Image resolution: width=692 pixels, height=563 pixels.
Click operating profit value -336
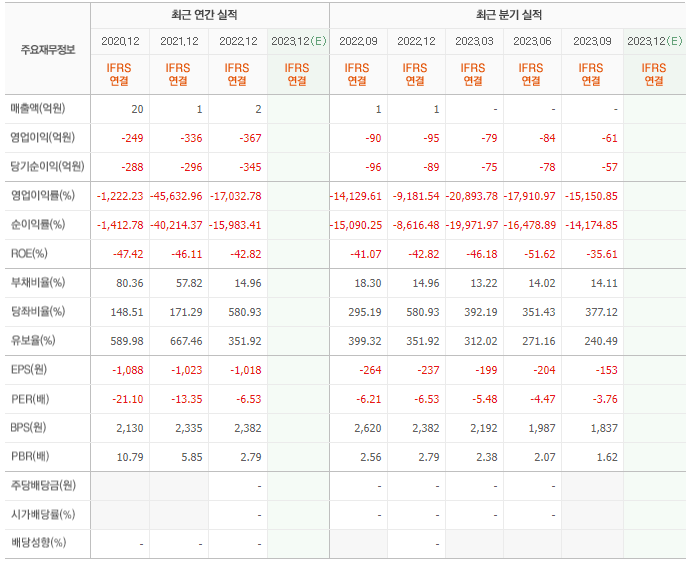[191, 138]
